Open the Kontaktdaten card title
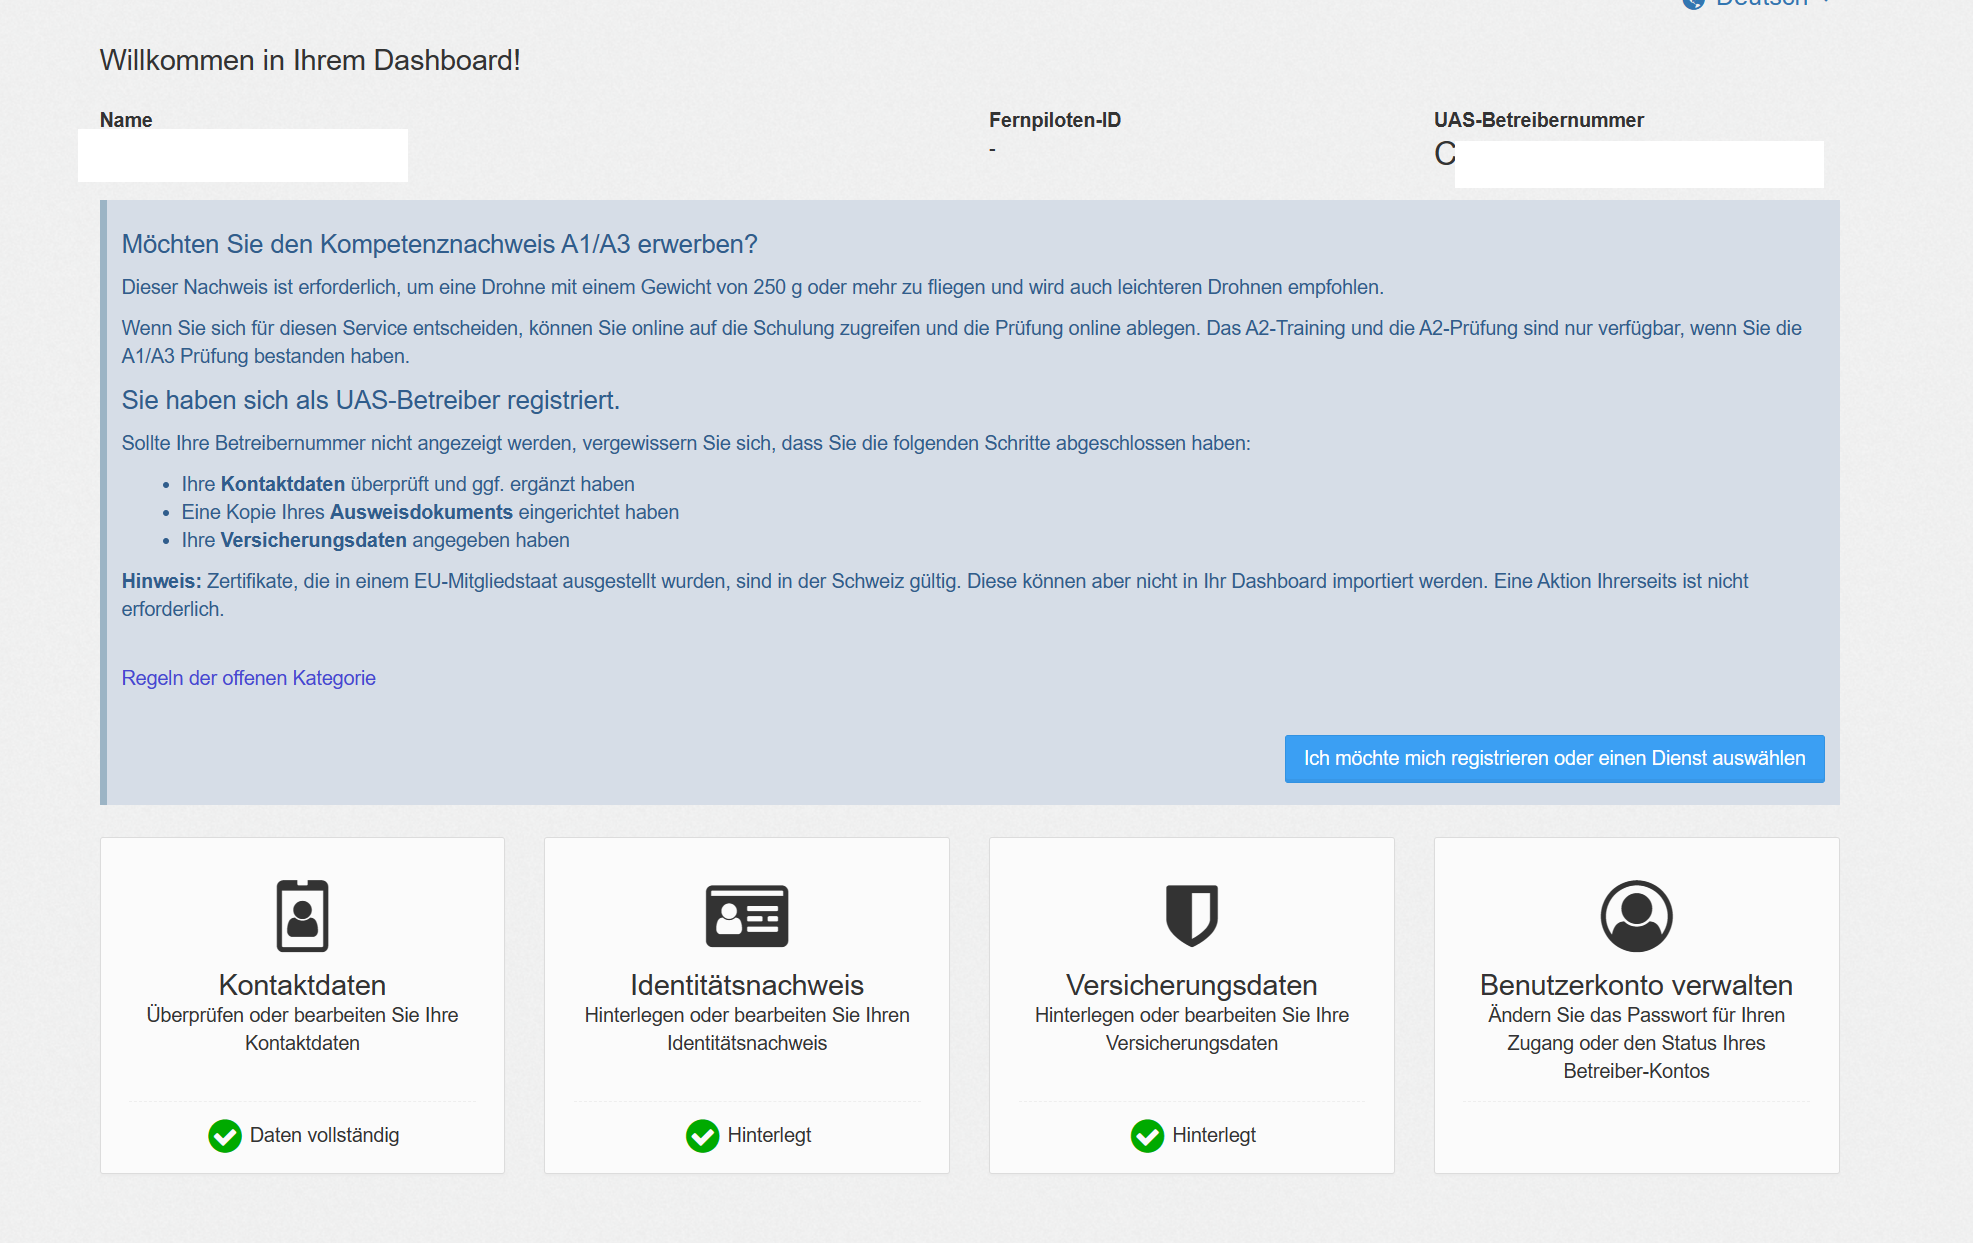Screen dimensions: 1973x1243 click(x=302, y=985)
